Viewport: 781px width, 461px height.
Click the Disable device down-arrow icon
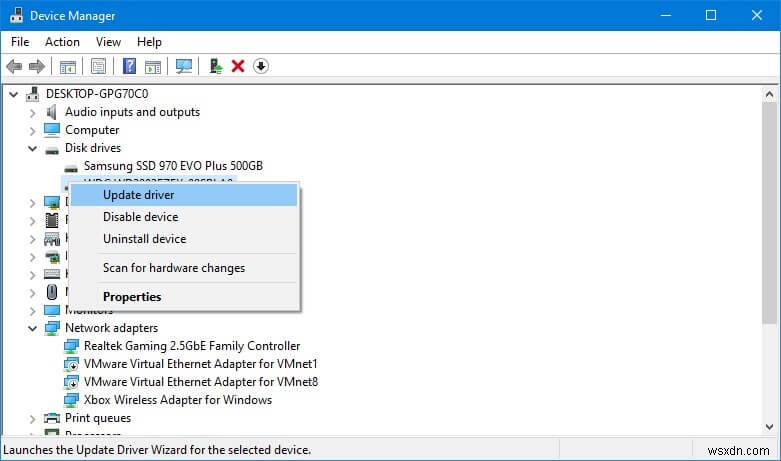[261, 66]
